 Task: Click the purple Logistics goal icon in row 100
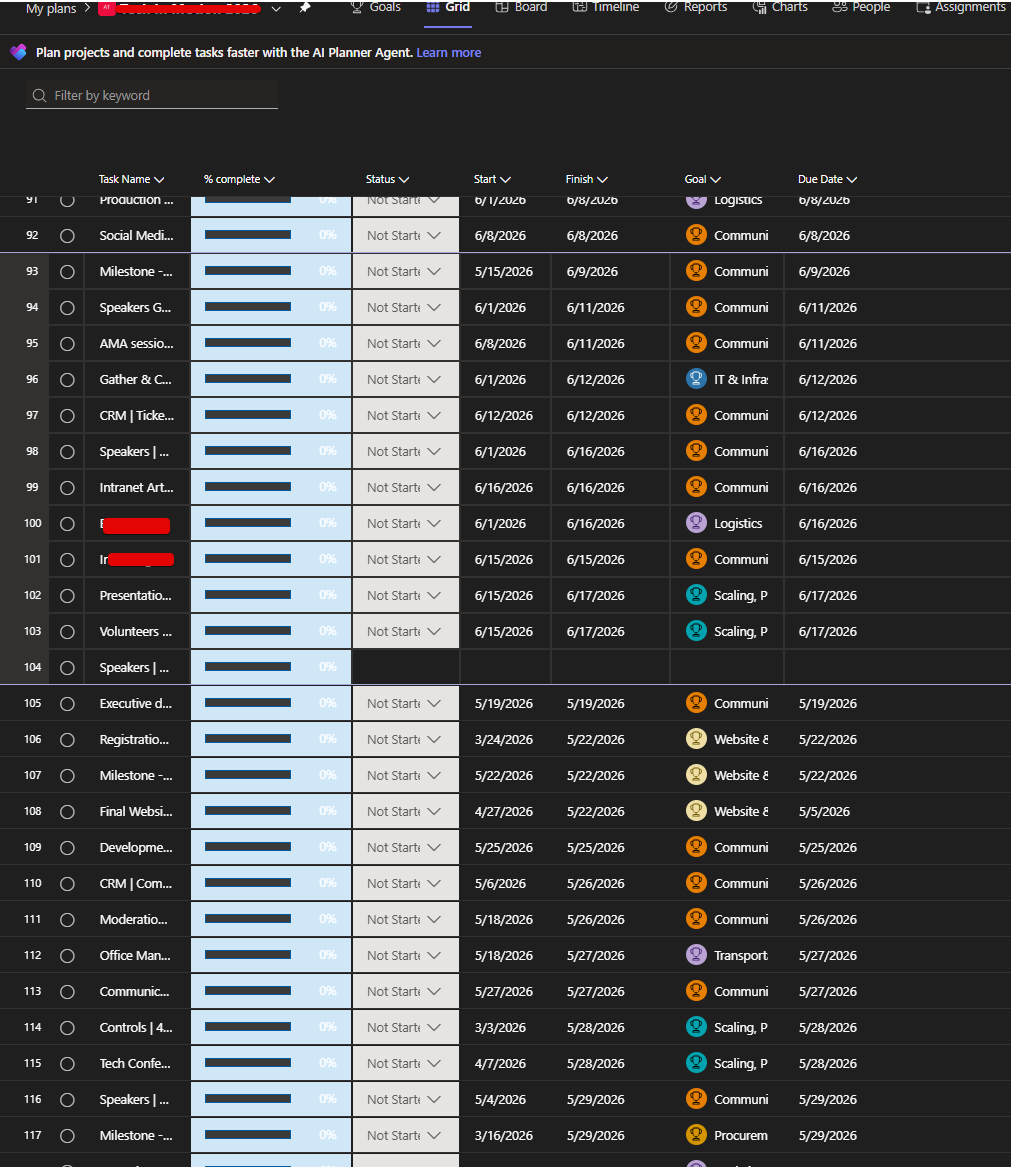coord(696,522)
